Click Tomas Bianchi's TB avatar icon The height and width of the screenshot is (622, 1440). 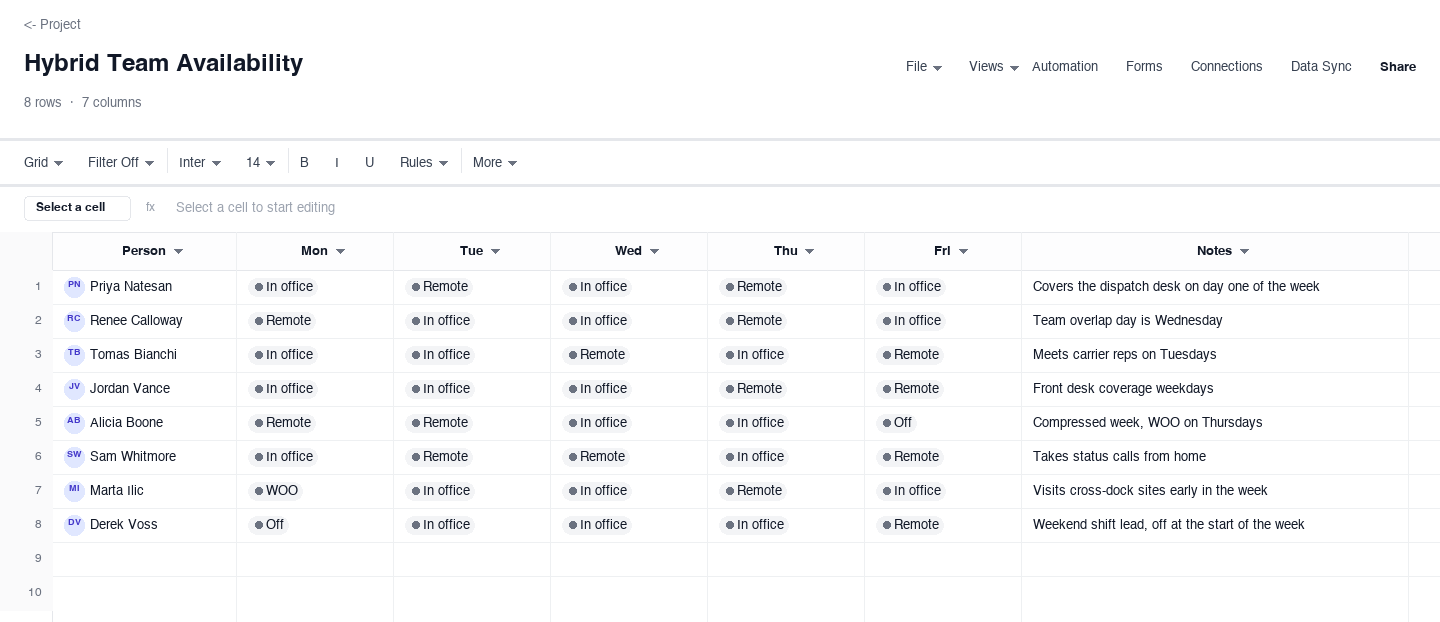[74, 355]
